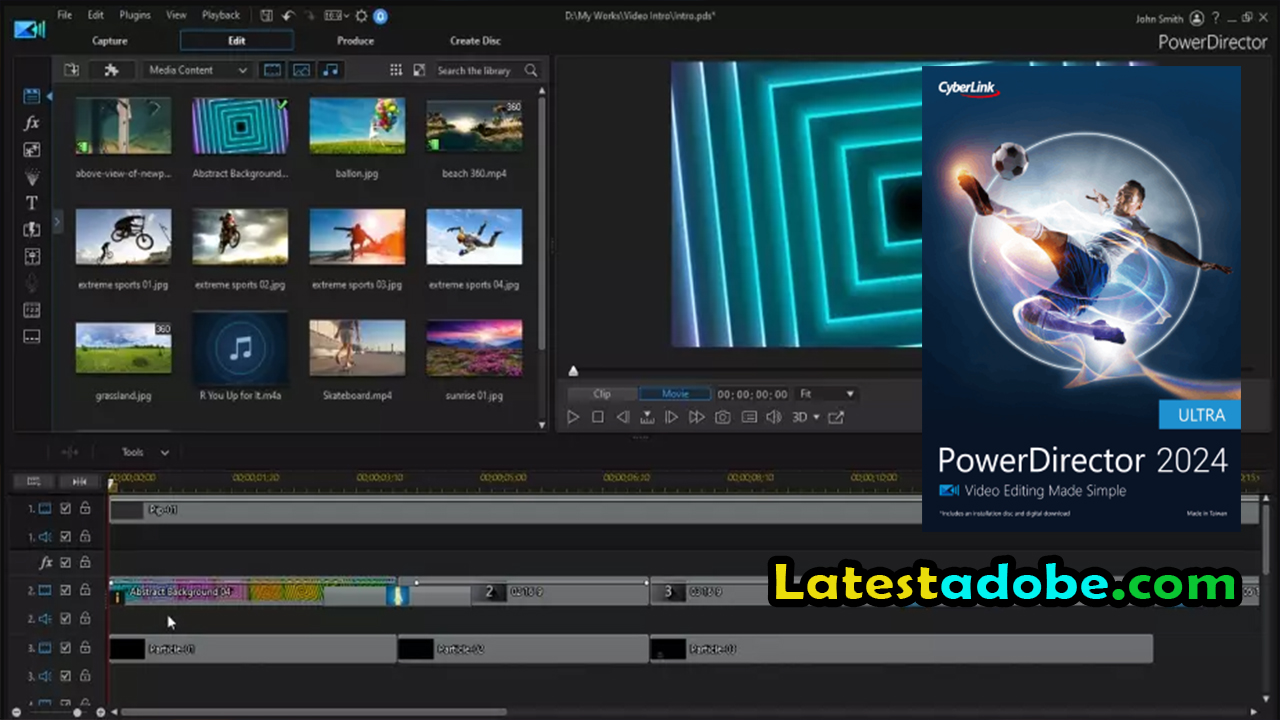Open the Transition Room in sidebar
This screenshot has width=1280, height=720.
pyautogui.click(x=31, y=230)
